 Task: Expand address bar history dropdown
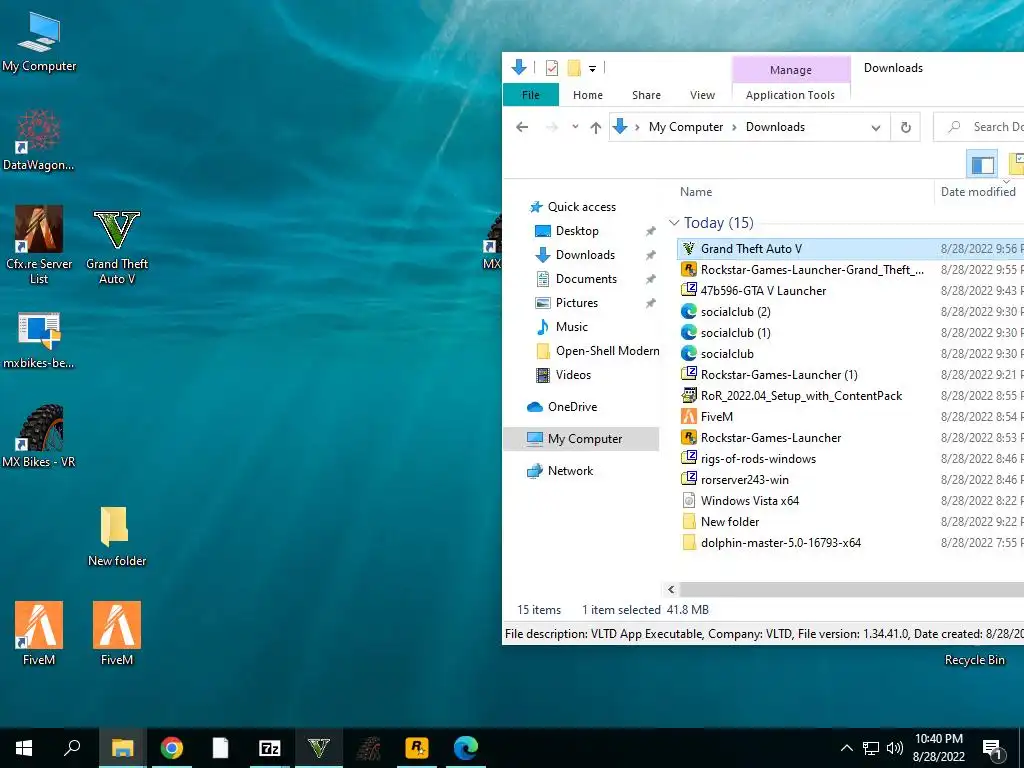click(876, 128)
